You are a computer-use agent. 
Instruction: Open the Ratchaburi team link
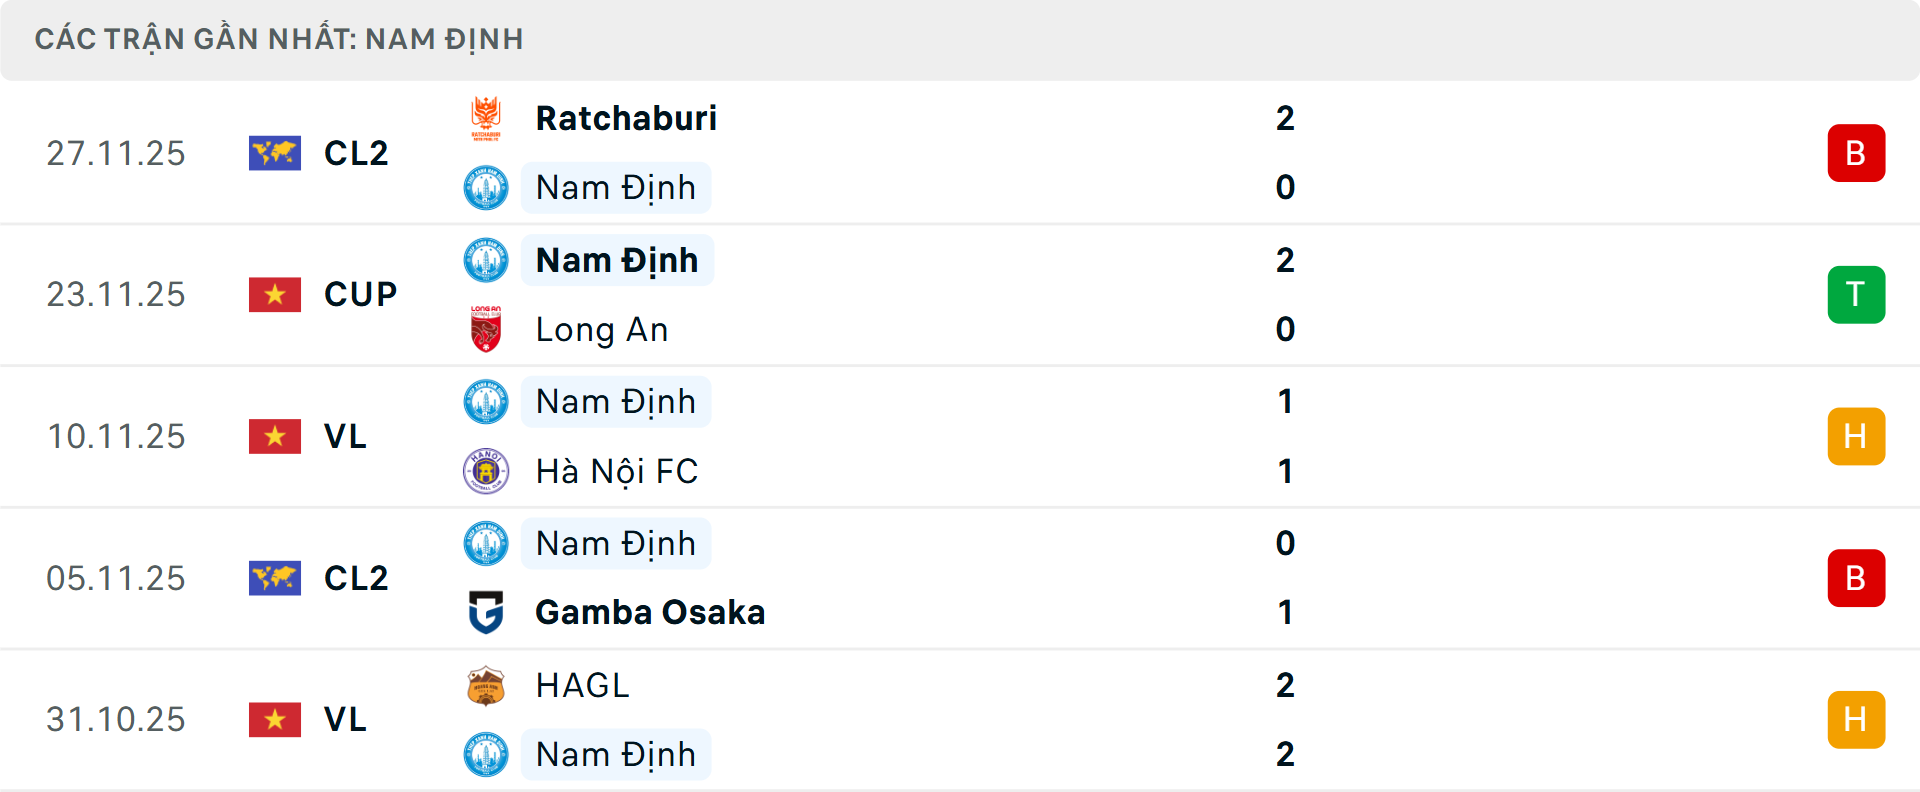tap(626, 118)
